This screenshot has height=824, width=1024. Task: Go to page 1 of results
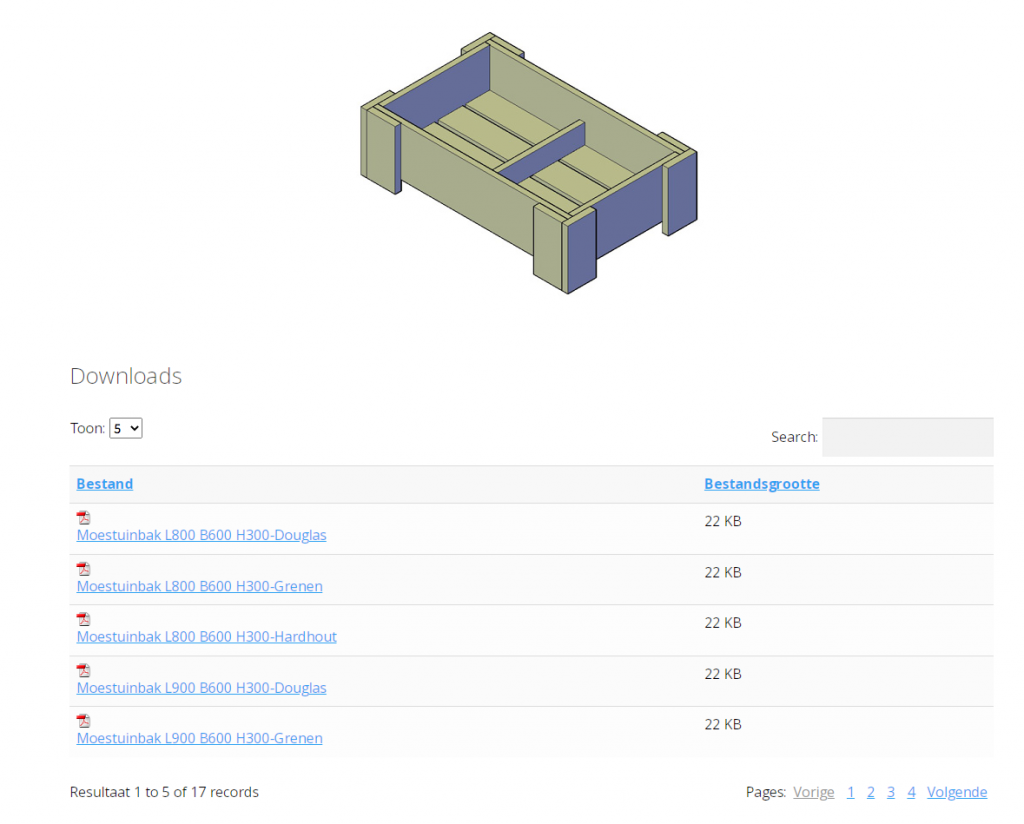[x=851, y=792]
